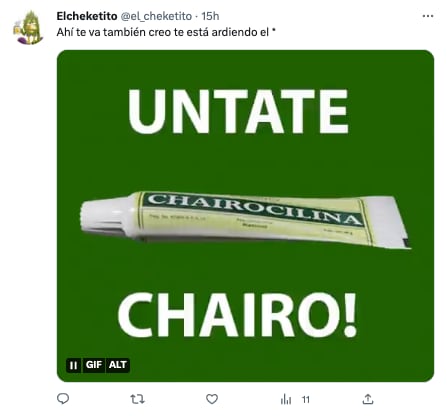
Task: Click the CHAIRO! caption in the GIF
Action: coord(238,315)
